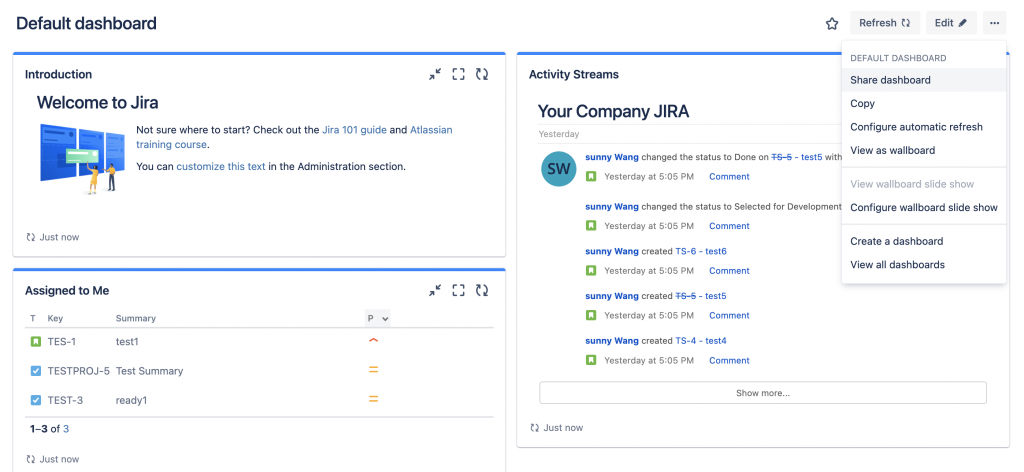Star the Default dashboard as favorite
This screenshot has width=1024, height=472.
831,24
